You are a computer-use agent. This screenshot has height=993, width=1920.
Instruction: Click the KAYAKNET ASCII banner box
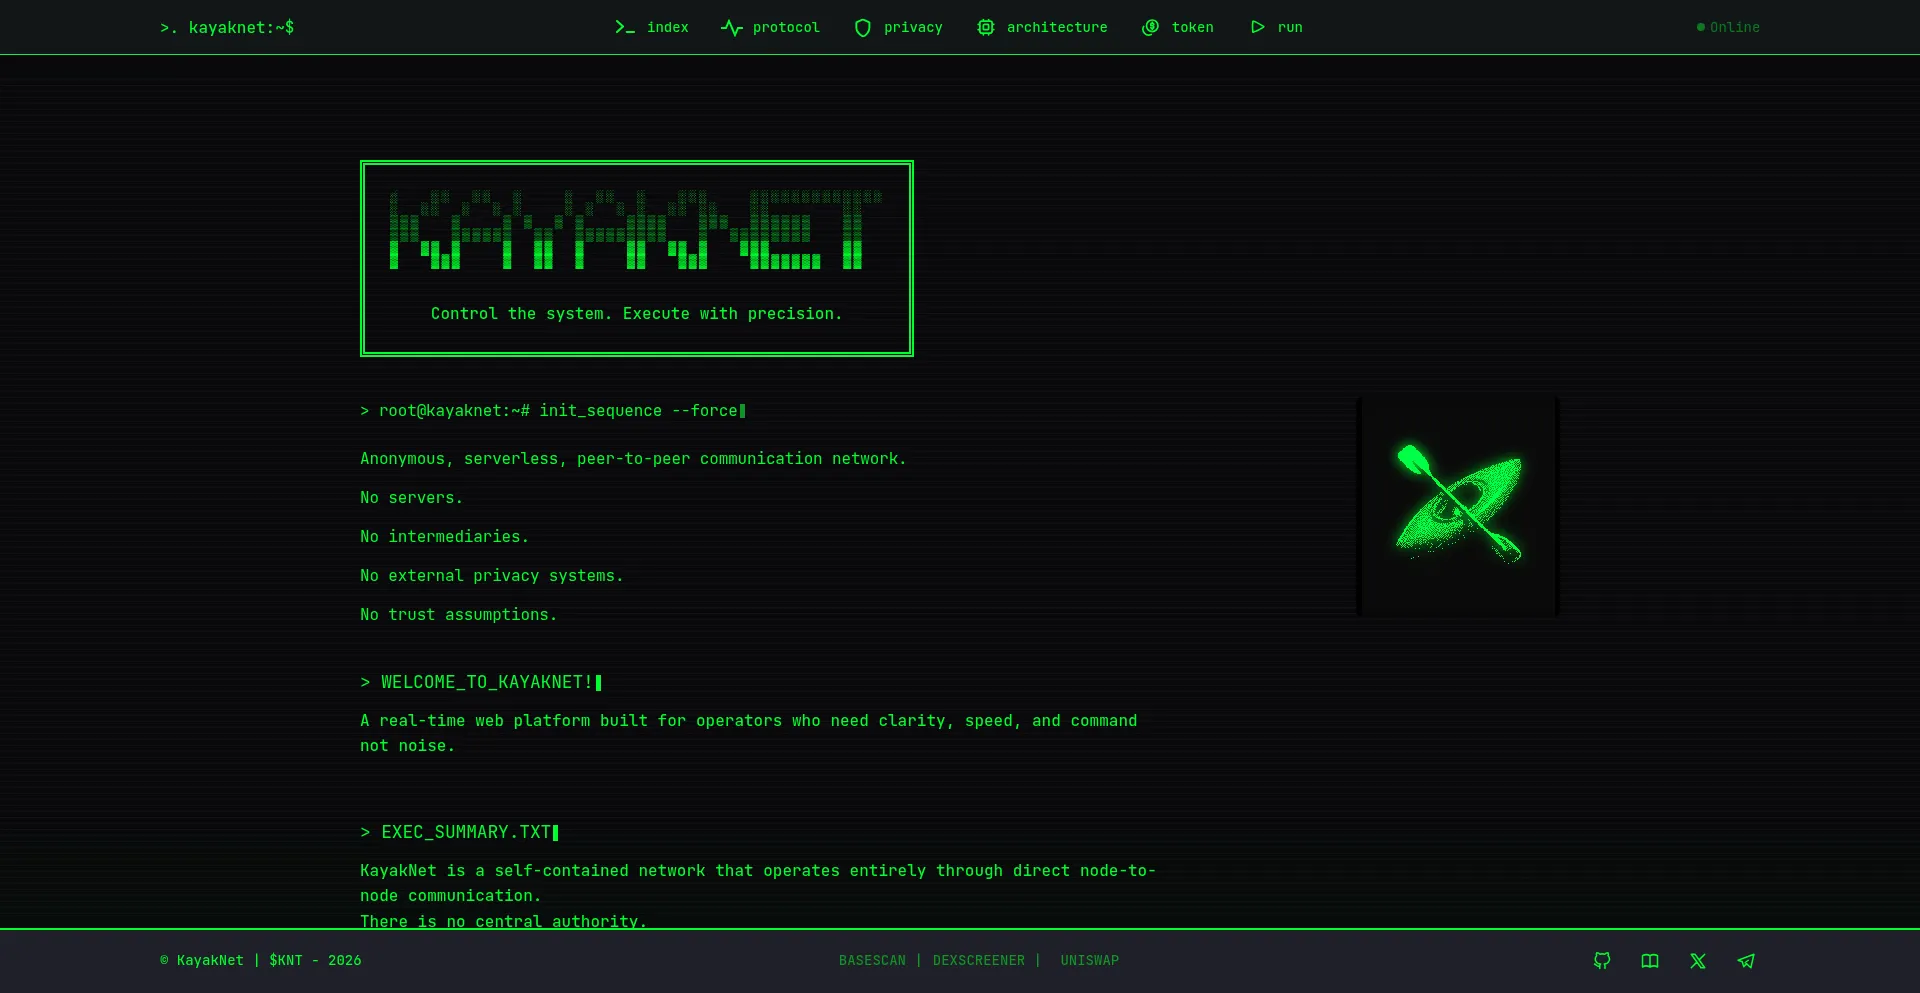pos(636,258)
